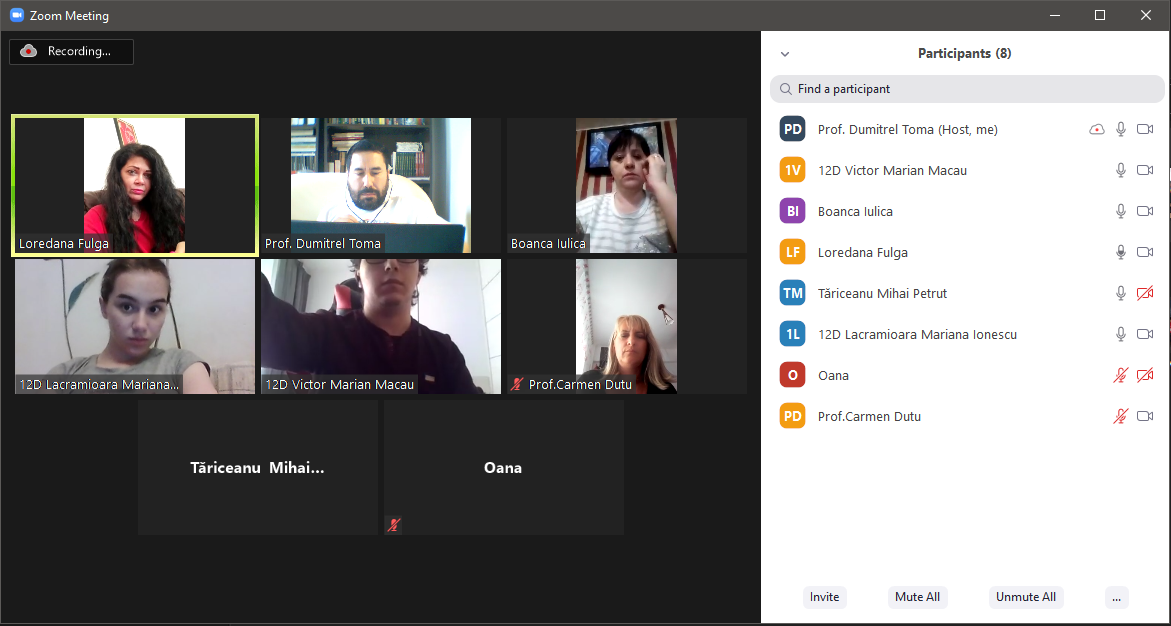Screen dimensions: 1171x626
Task: Click the LF avatar of Loredana Fulga
Action: pyautogui.click(x=792, y=252)
